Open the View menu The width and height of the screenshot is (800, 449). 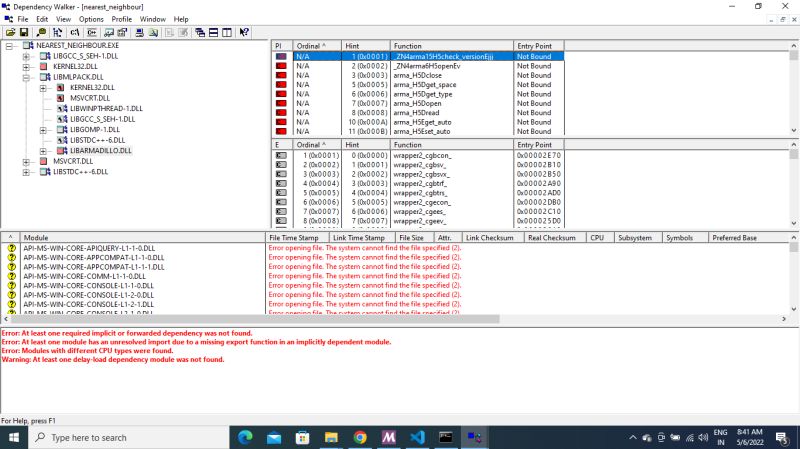click(x=63, y=19)
